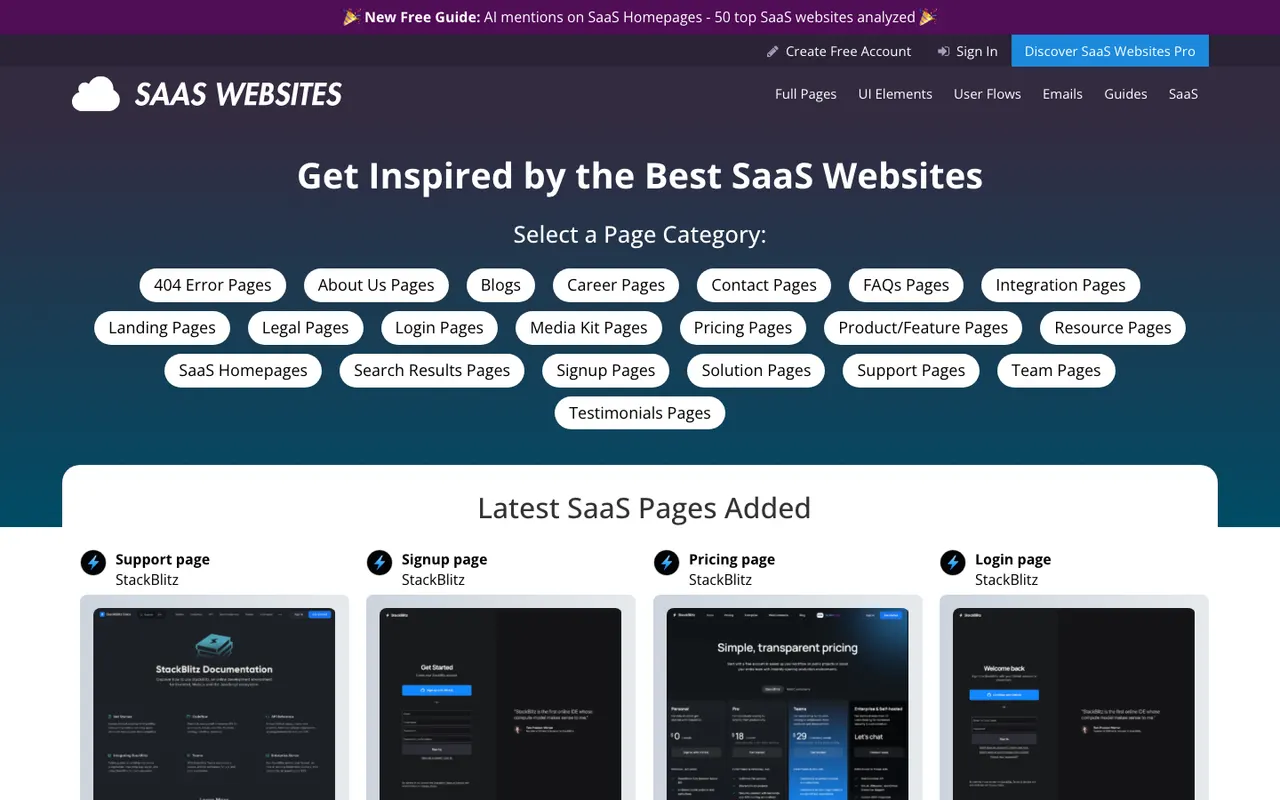Click Discover SaaS Websites Pro button

(1110, 51)
